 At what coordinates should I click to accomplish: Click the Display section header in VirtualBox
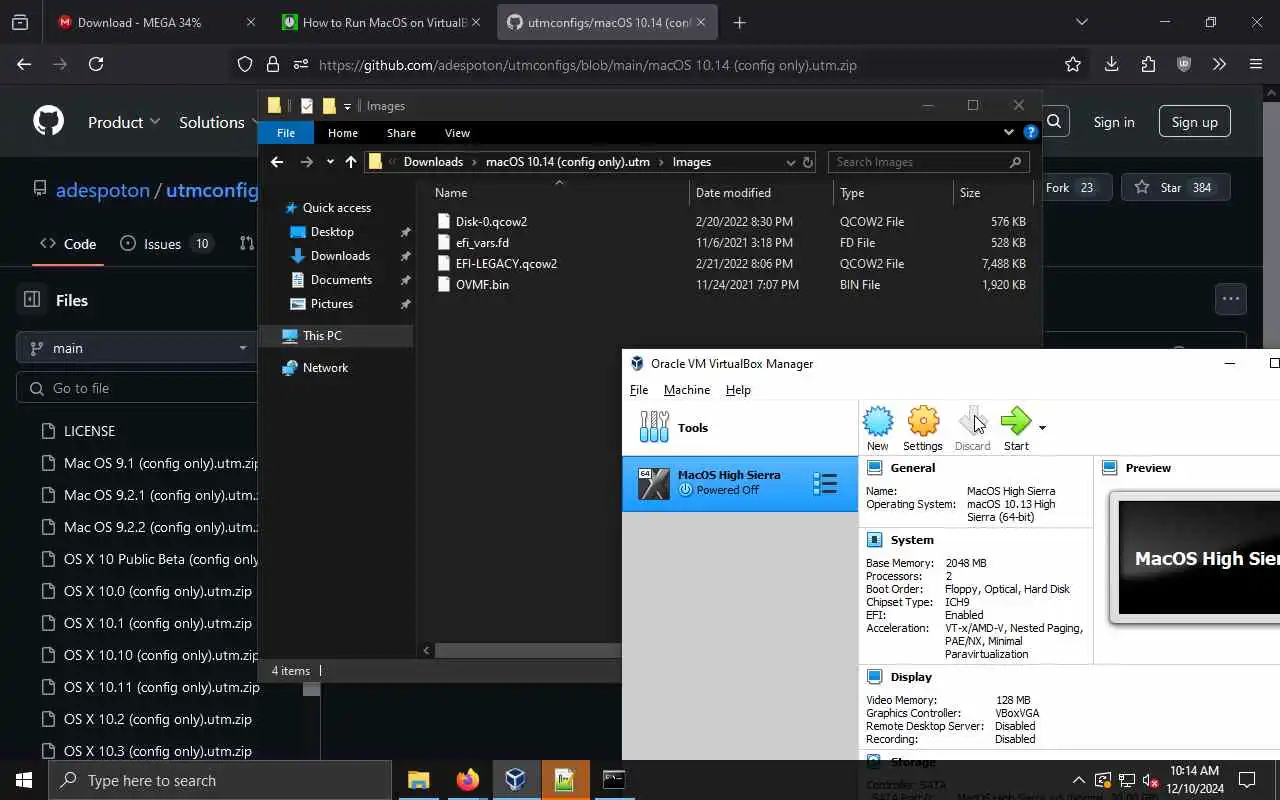pyautogui.click(x=911, y=677)
